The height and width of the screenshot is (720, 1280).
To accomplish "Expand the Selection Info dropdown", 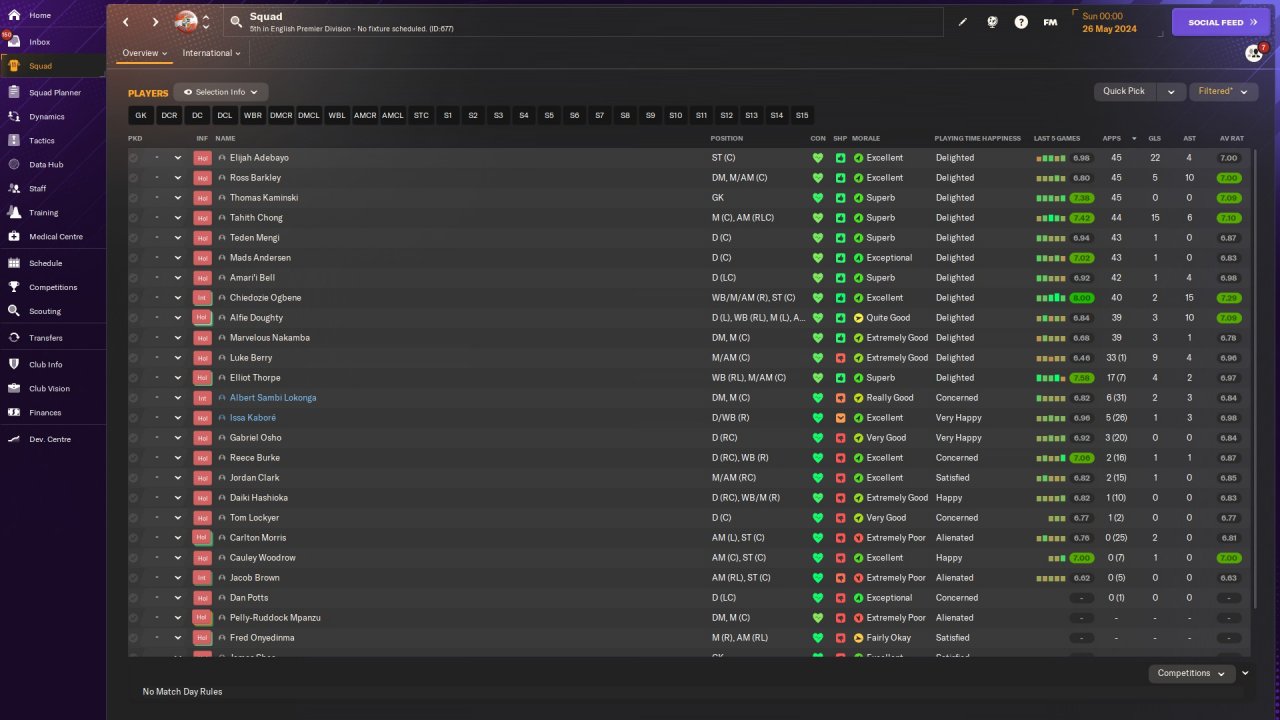I will pyautogui.click(x=221, y=92).
